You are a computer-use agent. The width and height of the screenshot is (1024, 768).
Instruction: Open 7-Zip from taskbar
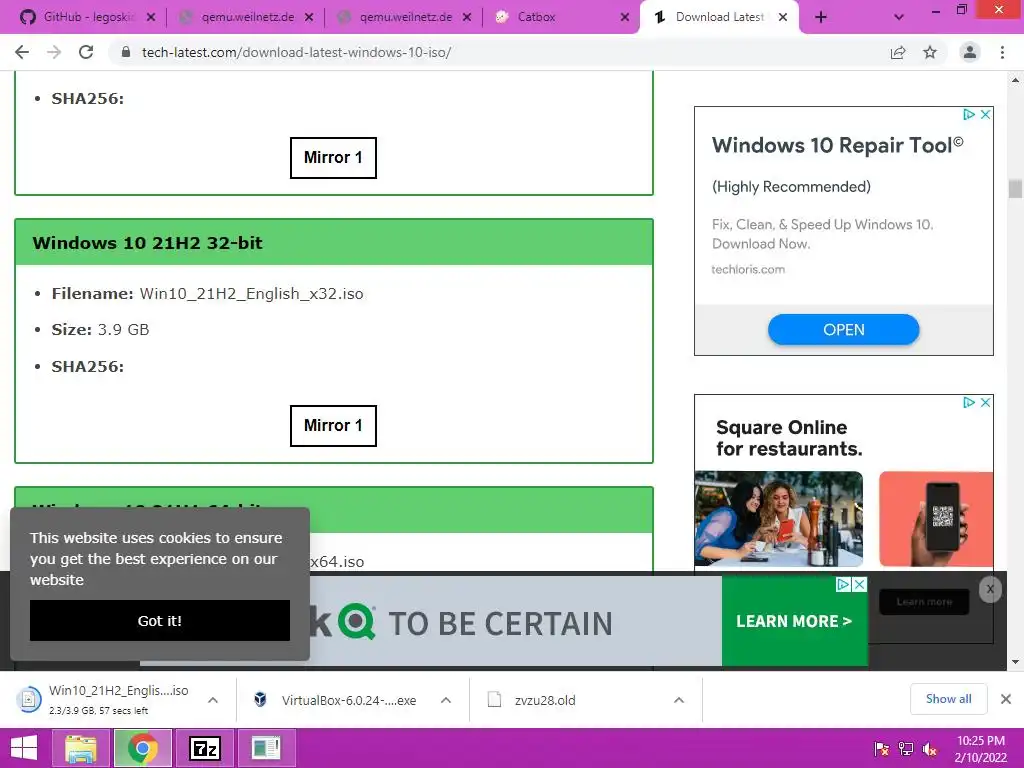pyautogui.click(x=204, y=748)
